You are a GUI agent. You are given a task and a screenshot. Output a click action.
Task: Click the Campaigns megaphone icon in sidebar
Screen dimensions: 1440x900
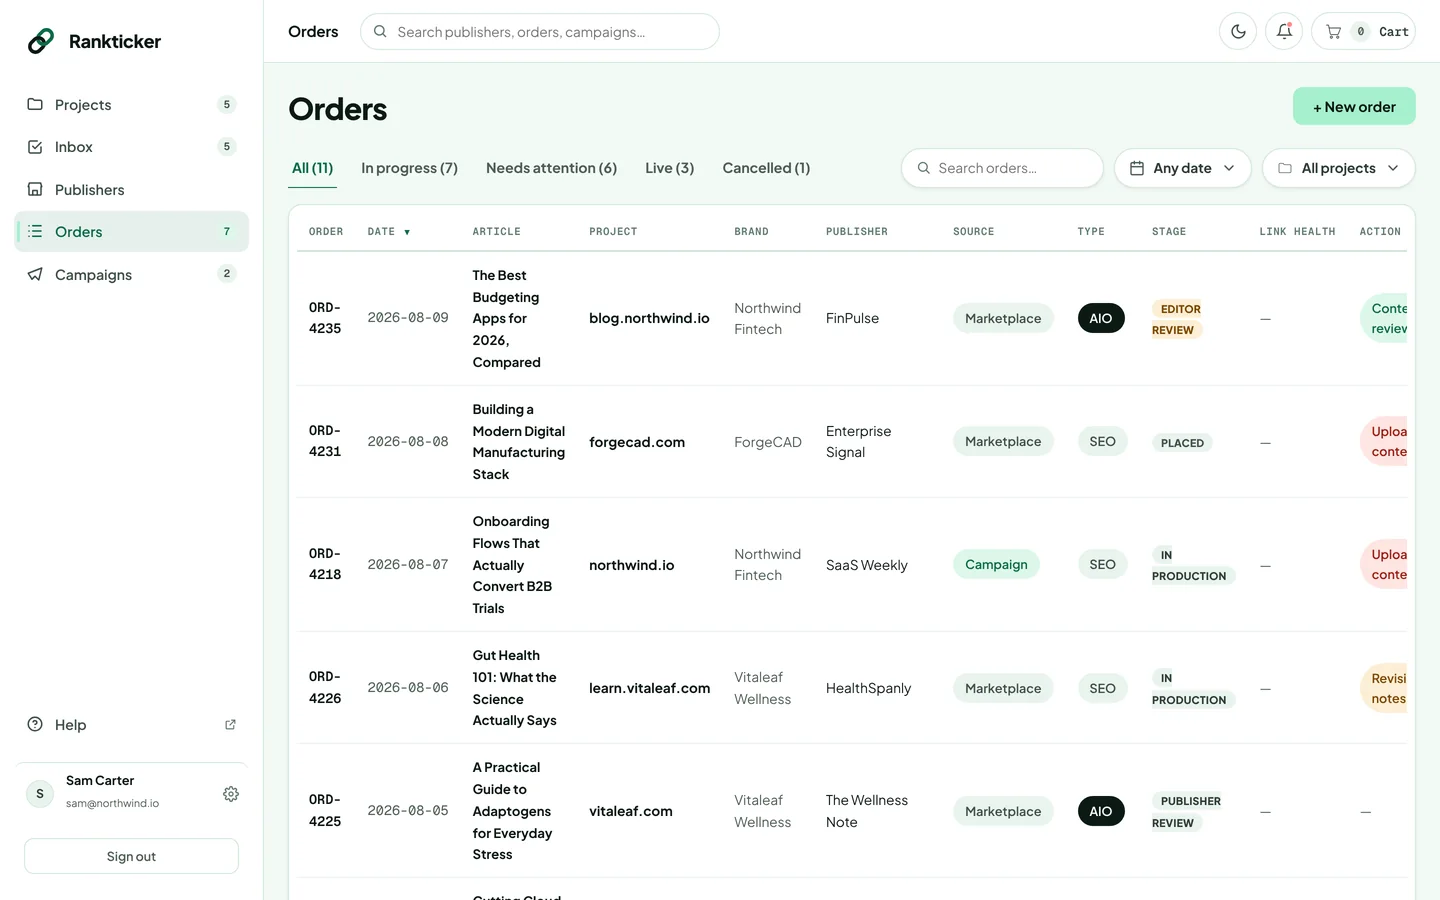[x=35, y=274]
